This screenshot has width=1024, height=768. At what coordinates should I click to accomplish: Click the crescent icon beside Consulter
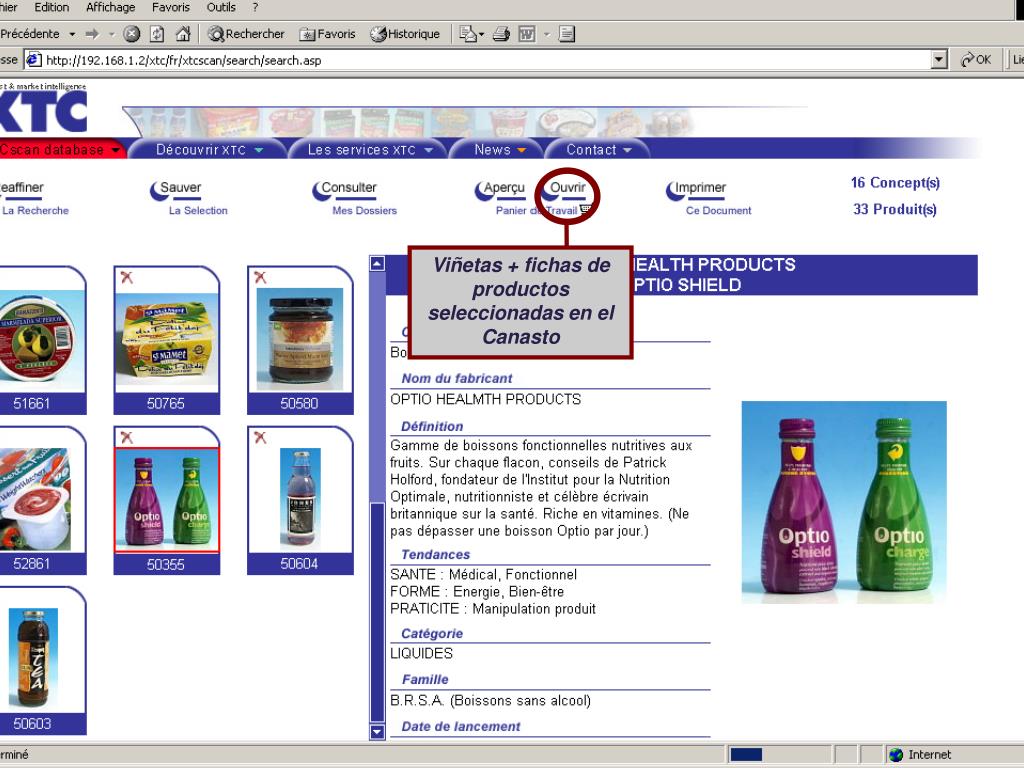[321, 191]
